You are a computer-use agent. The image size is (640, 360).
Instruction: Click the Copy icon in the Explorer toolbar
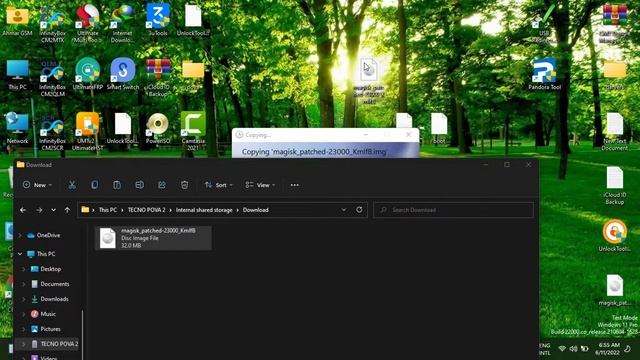pyautogui.click(x=94, y=185)
